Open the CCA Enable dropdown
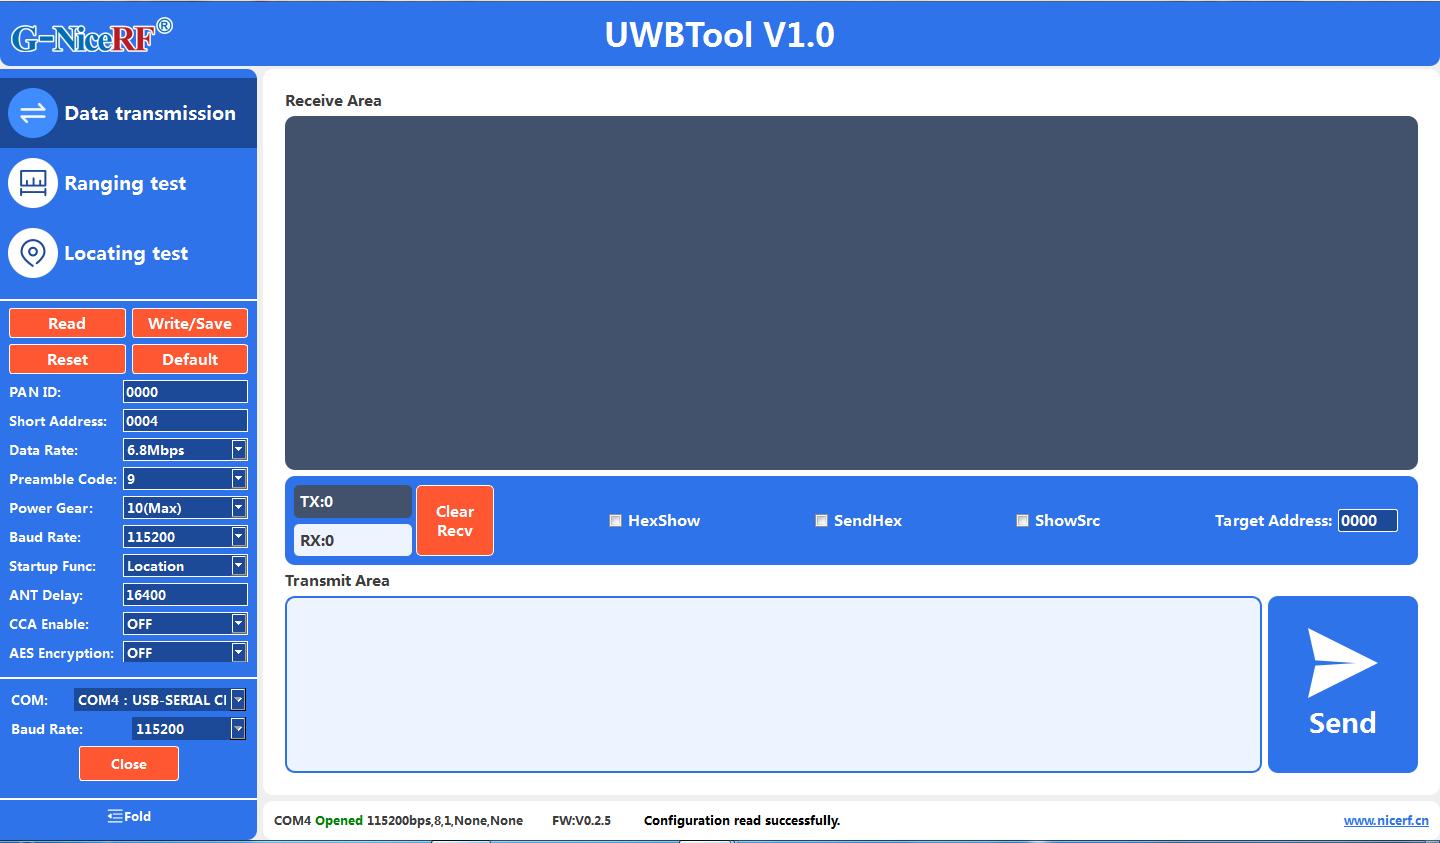1440x843 pixels. pos(185,624)
